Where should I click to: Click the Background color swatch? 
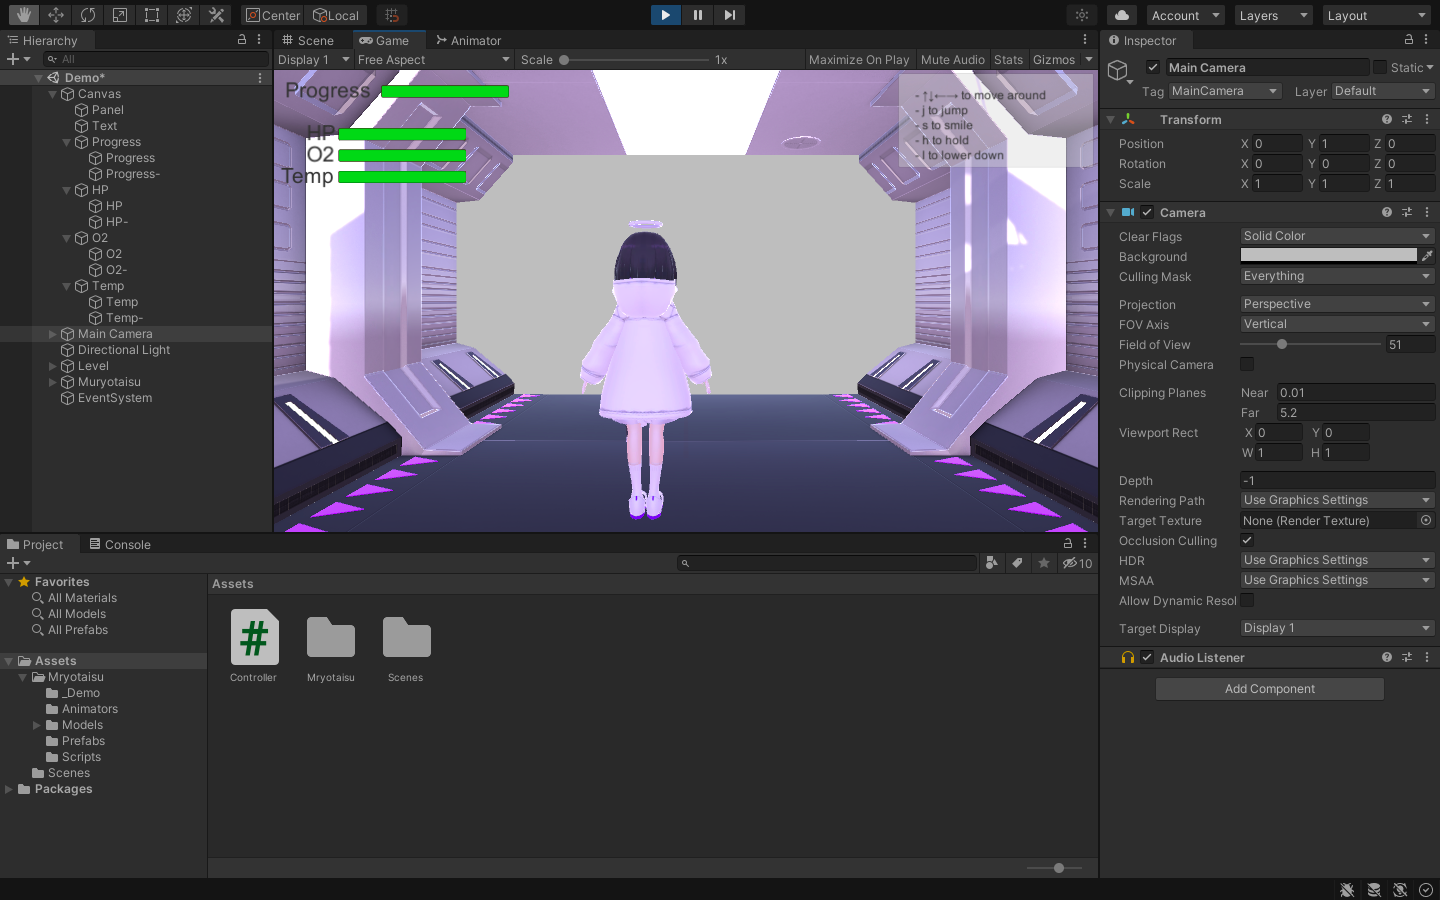pyautogui.click(x=1328, y=256)
